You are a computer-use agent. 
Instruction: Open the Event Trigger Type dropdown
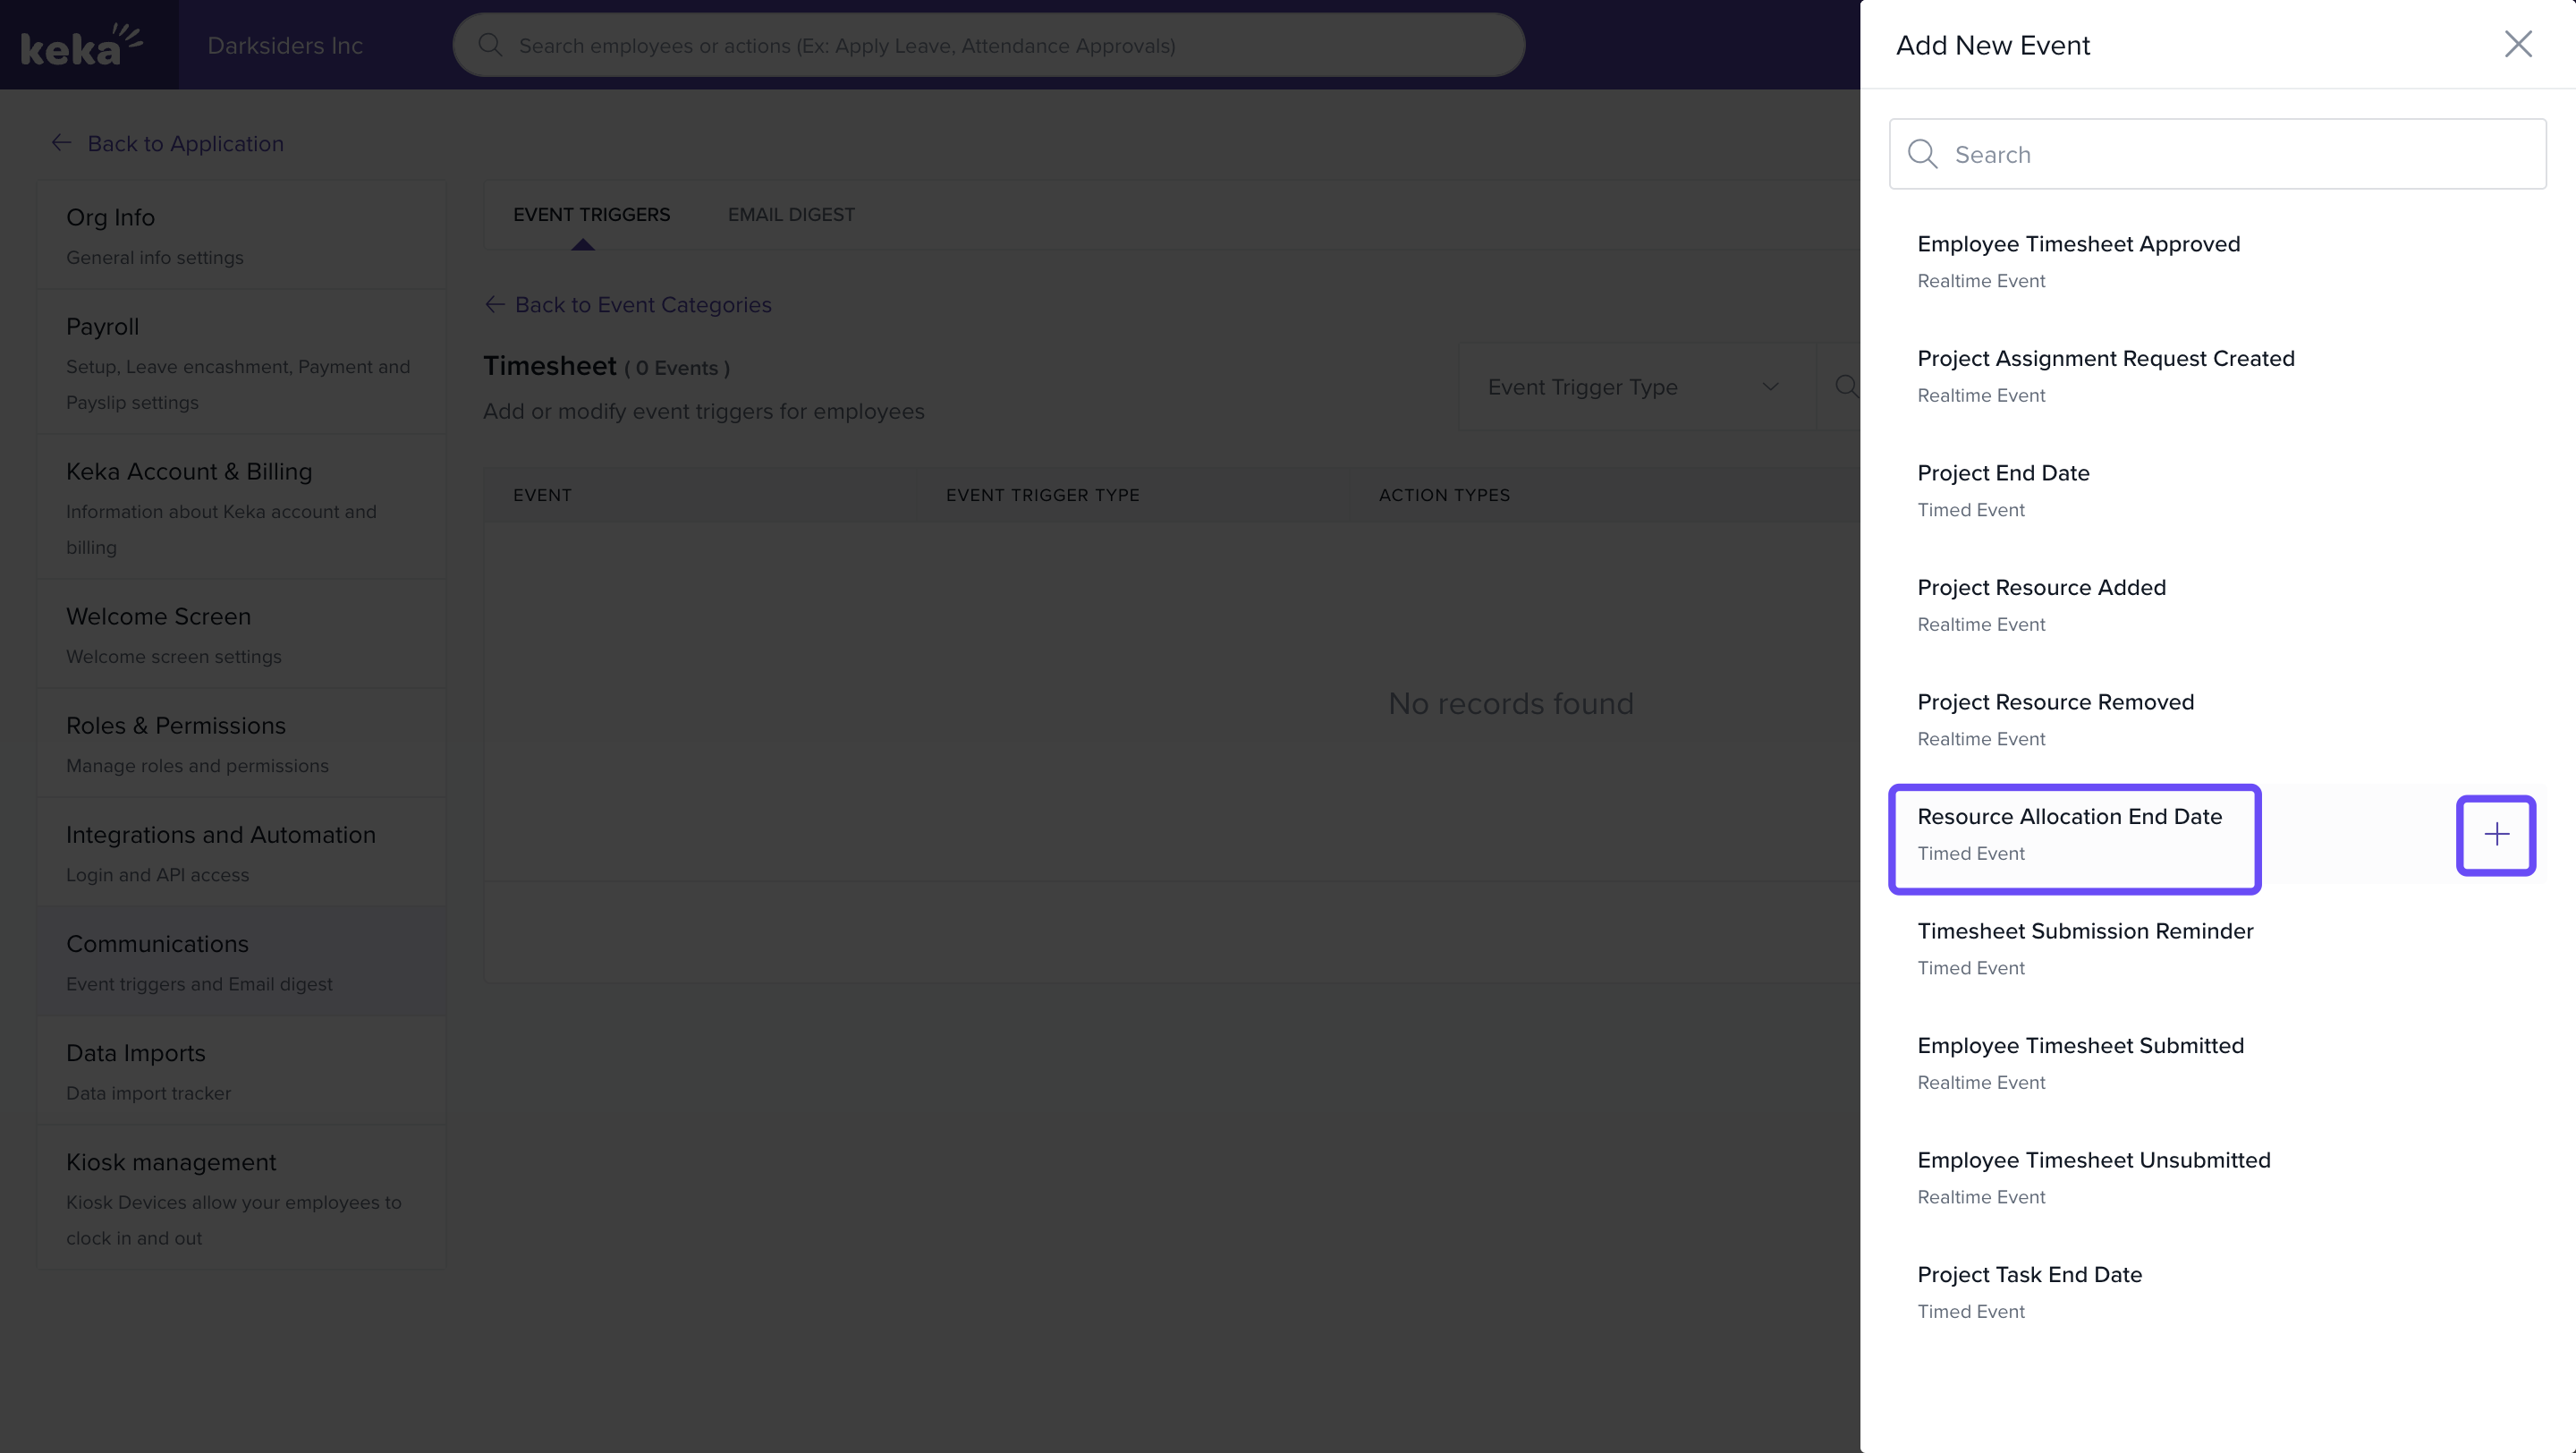click(1636, 387)
